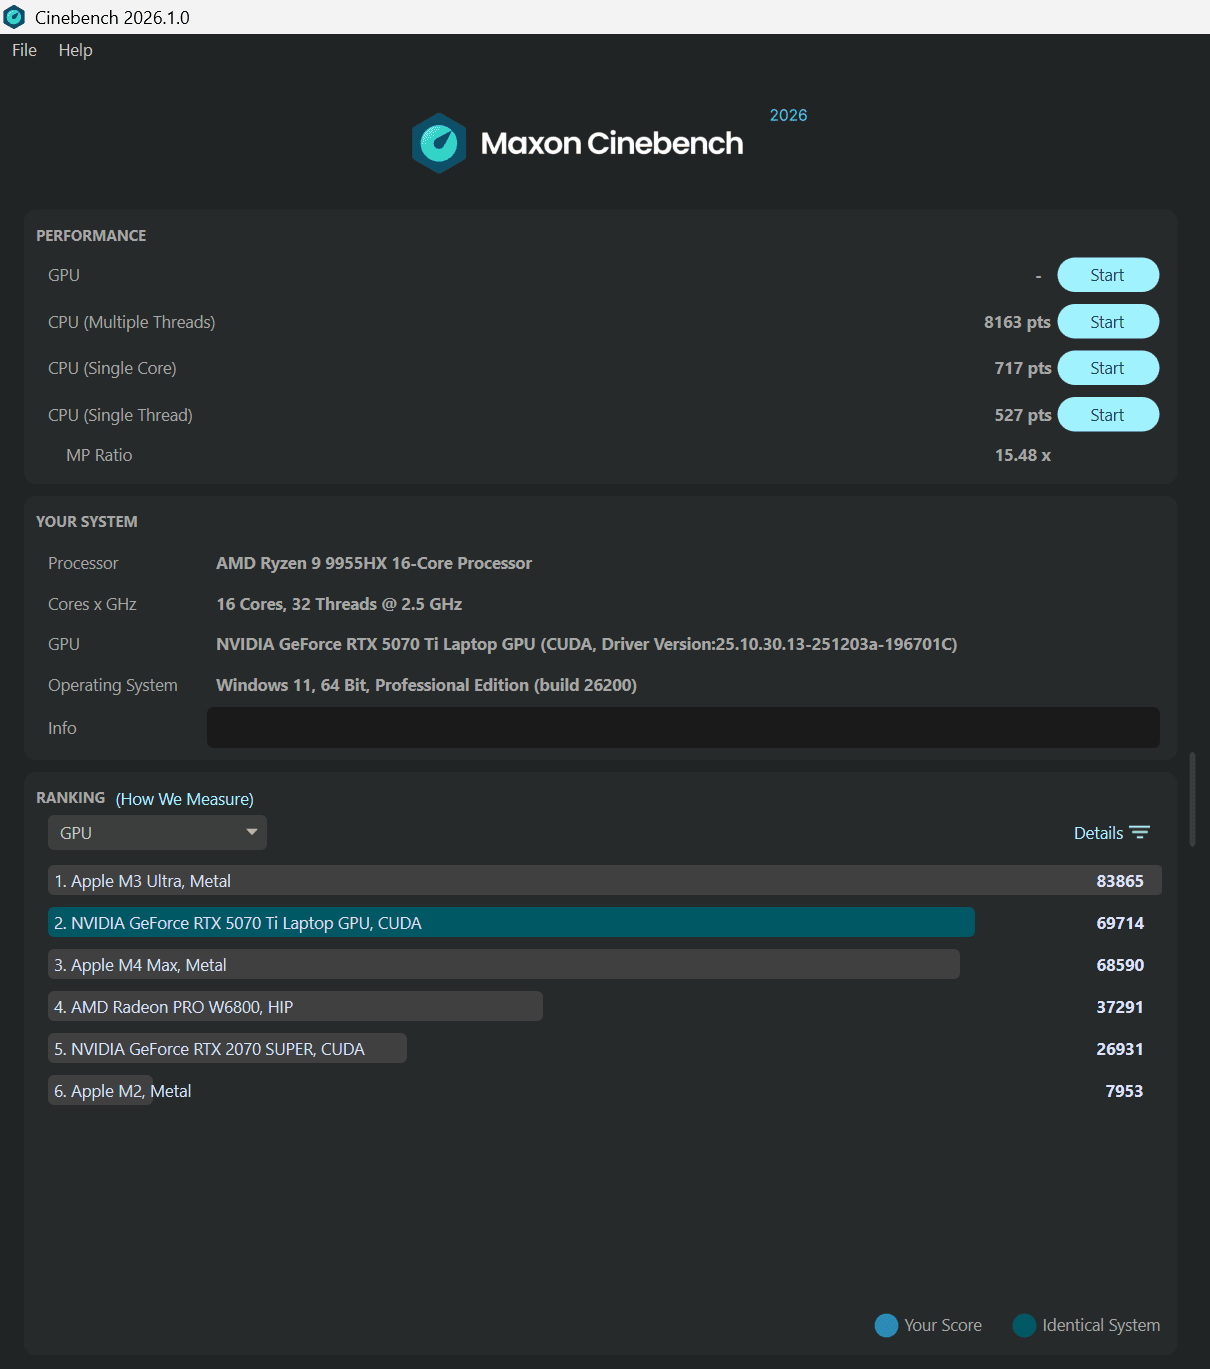This screenshot has width=1210, height=1369.
Task: Start the CPU Single Thread benchmark
Action: coord(1108,415)
